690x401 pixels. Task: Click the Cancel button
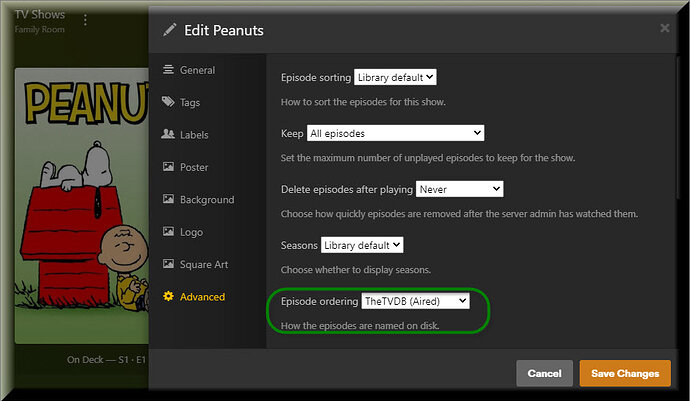pos(544,373)
